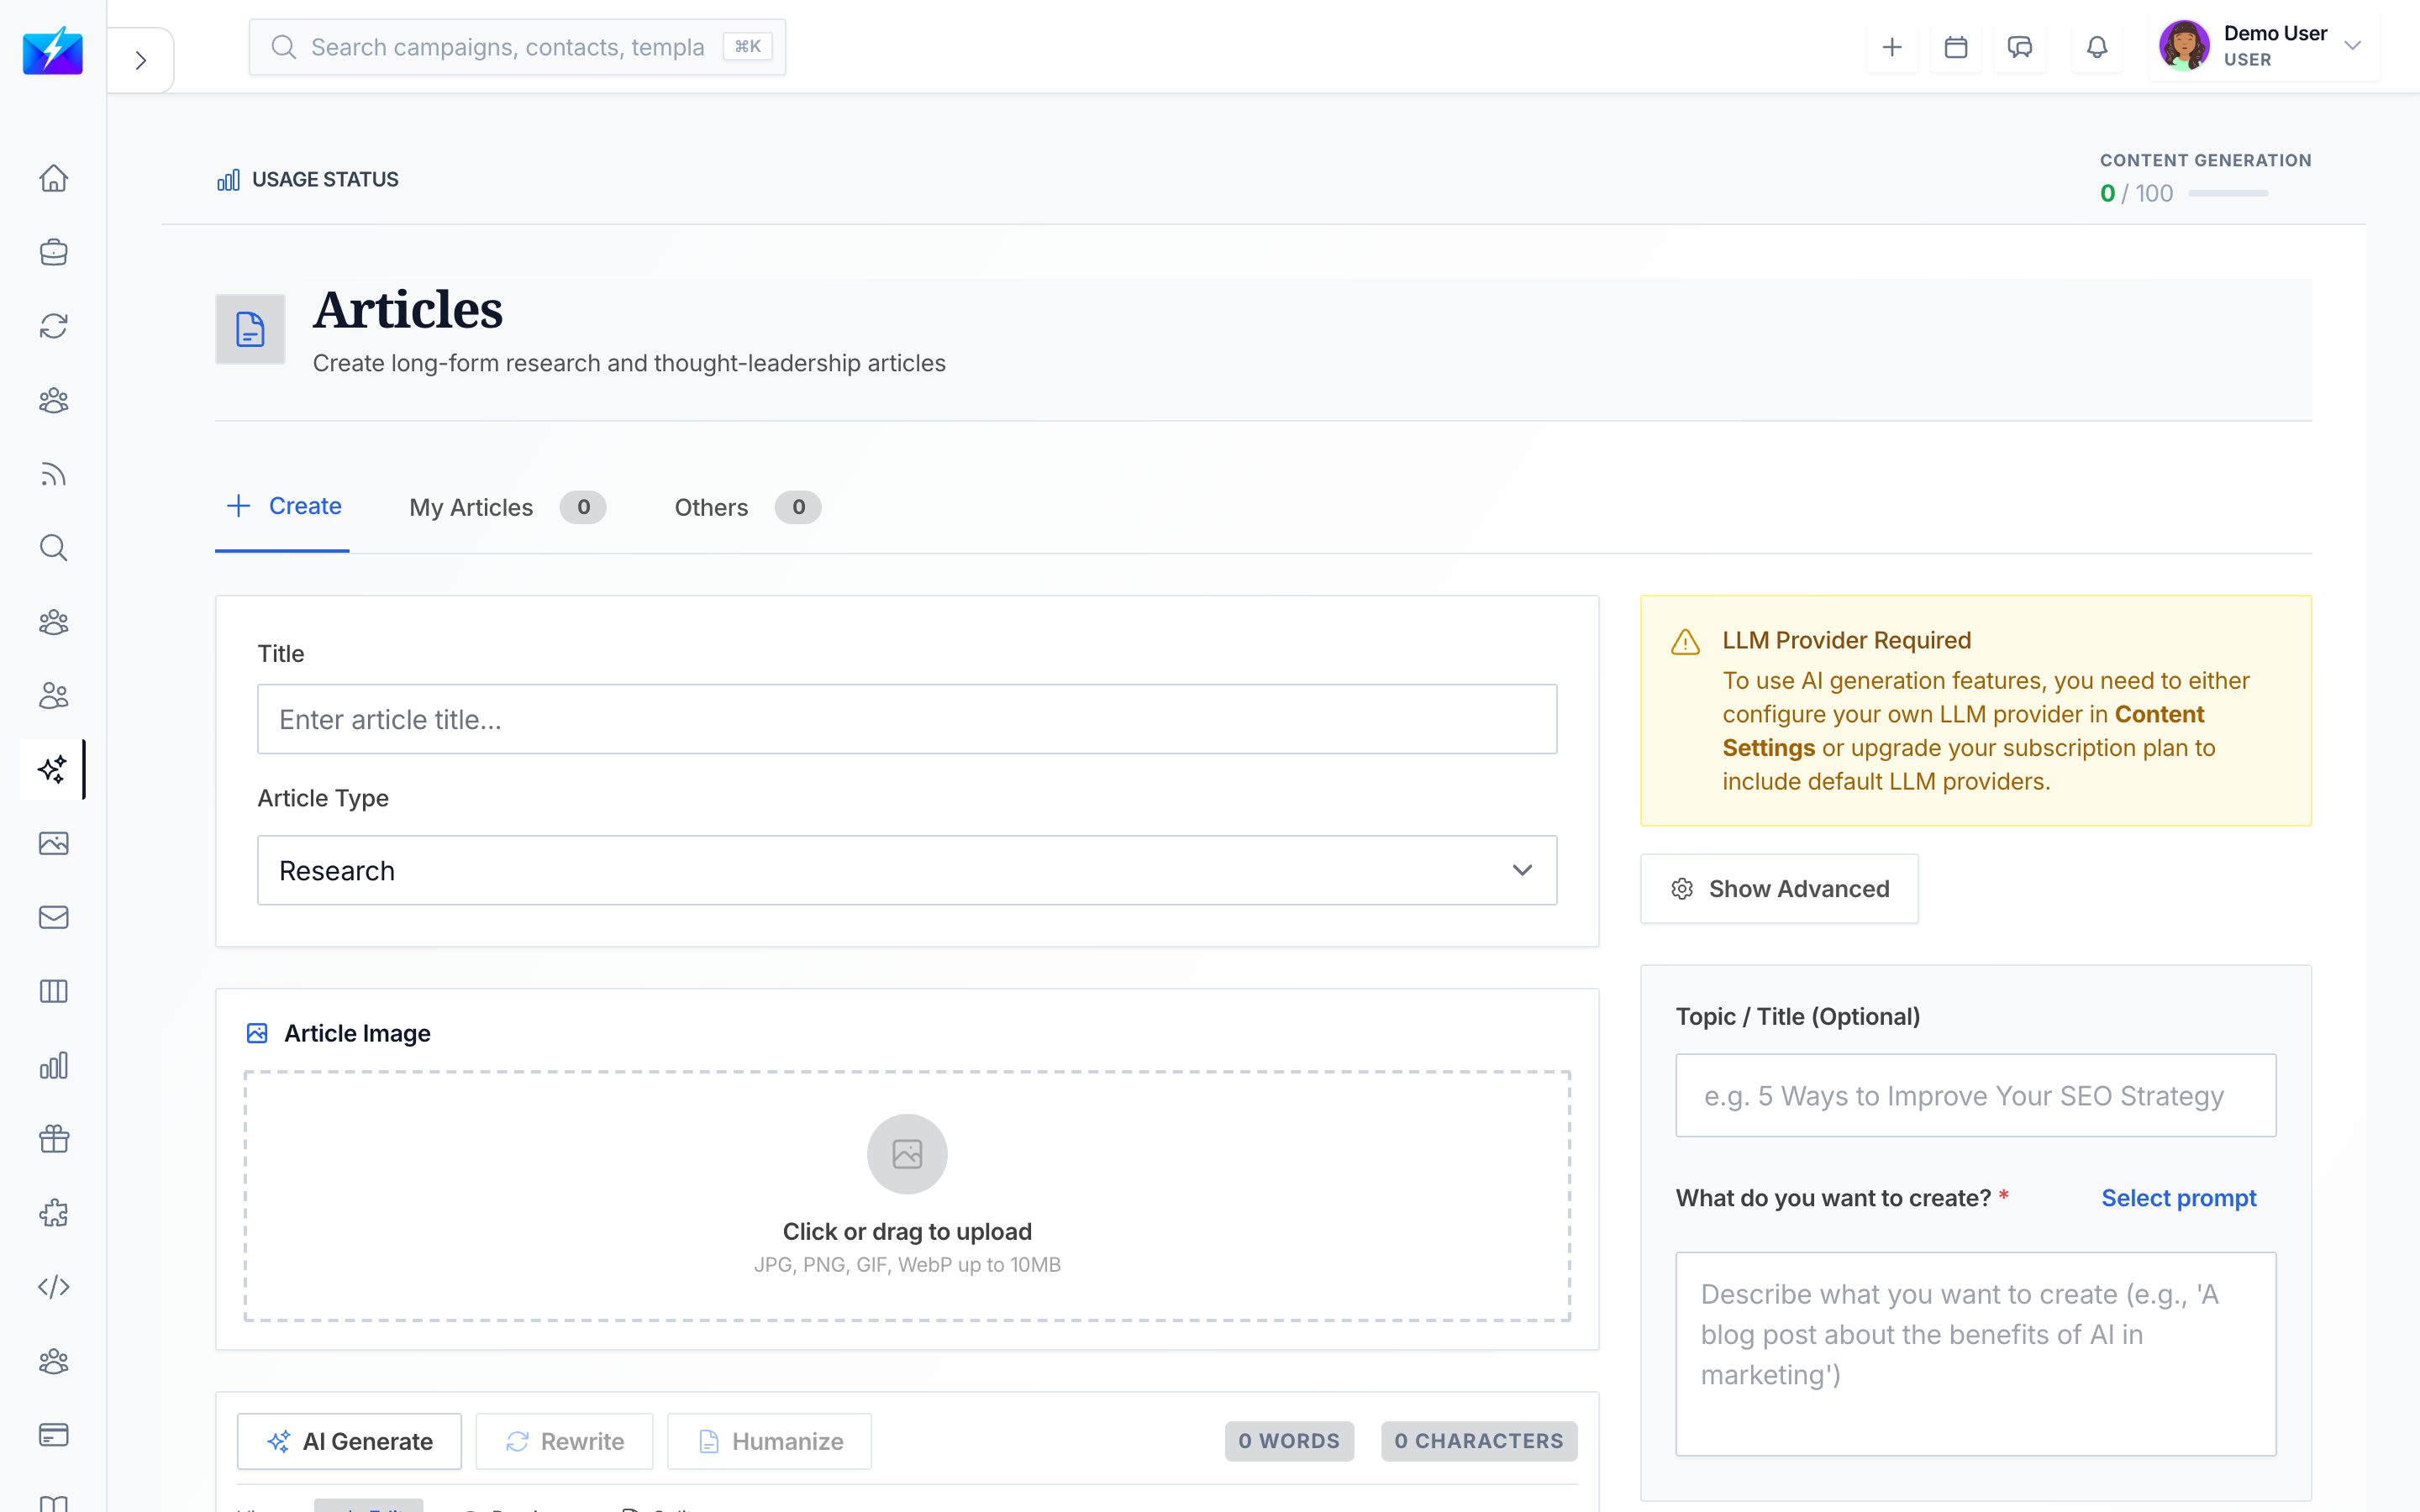
Task: Switch to the Create tab
Action: click(x=284, y=506)
